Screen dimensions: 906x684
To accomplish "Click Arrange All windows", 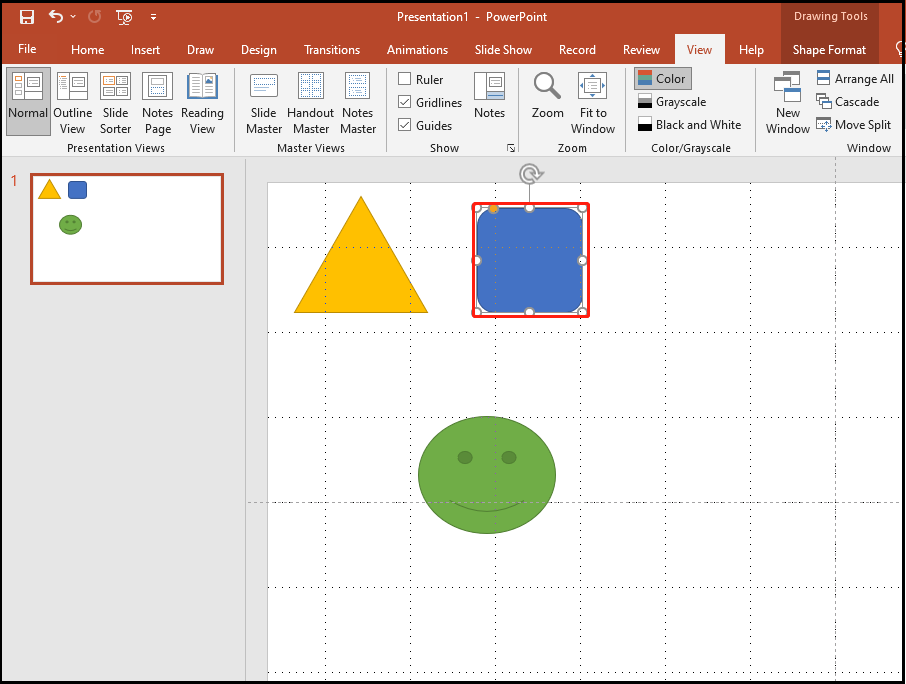I will click(855, 79).
